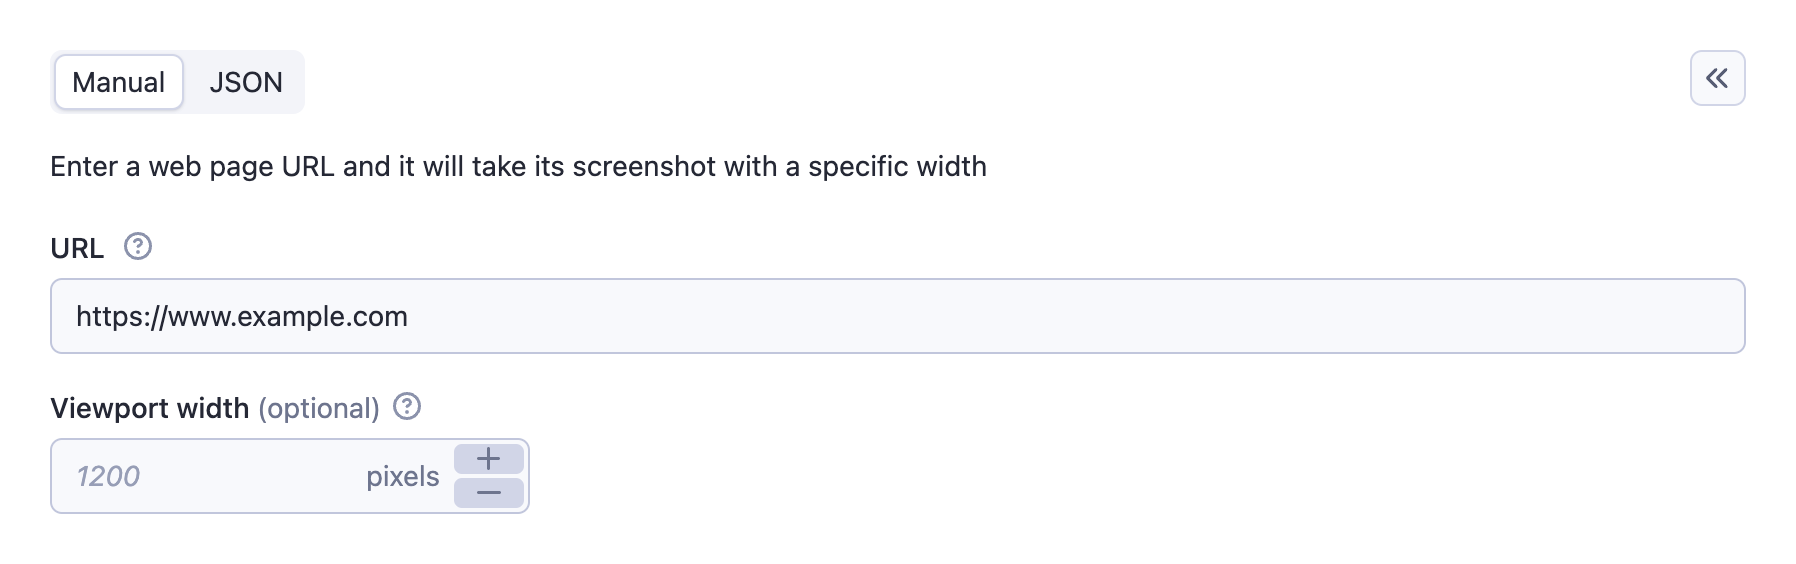Click the "pixels" unit label
The image size is (1796, 564).
pyautogui.click(x=402, y=476)
